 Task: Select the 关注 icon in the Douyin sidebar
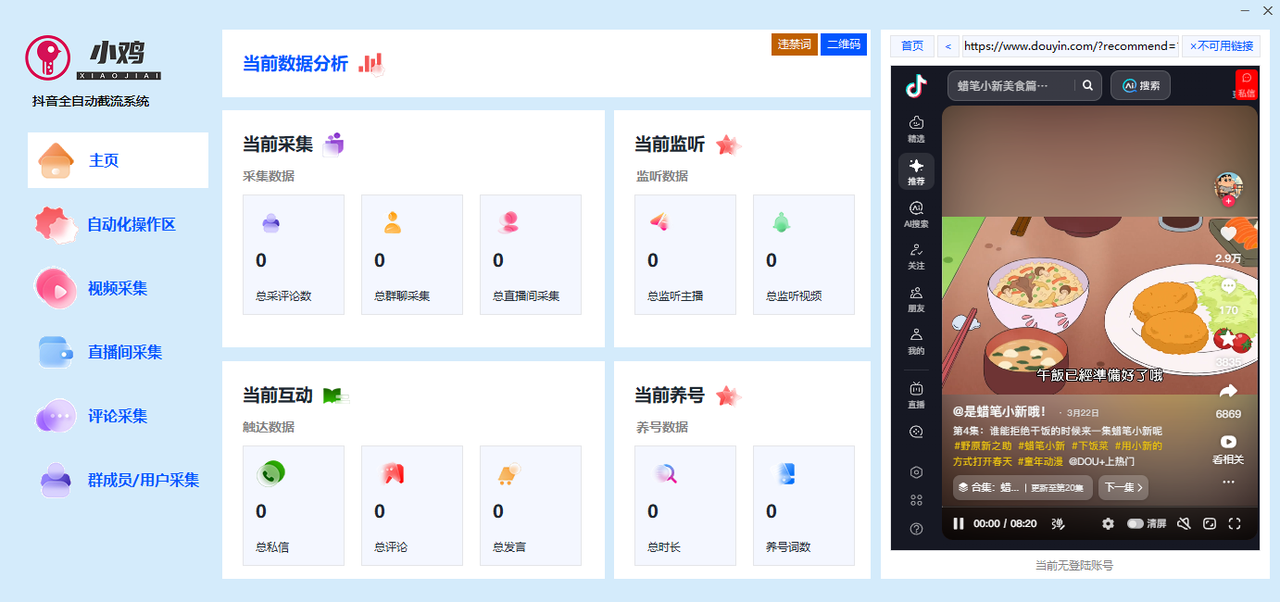[x=915, y=257]
